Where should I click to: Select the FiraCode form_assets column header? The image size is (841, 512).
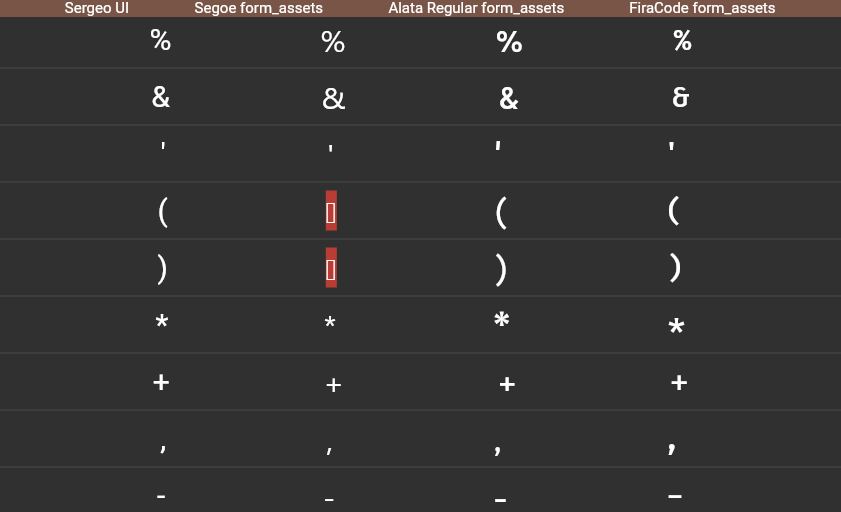tap(702, 8)
